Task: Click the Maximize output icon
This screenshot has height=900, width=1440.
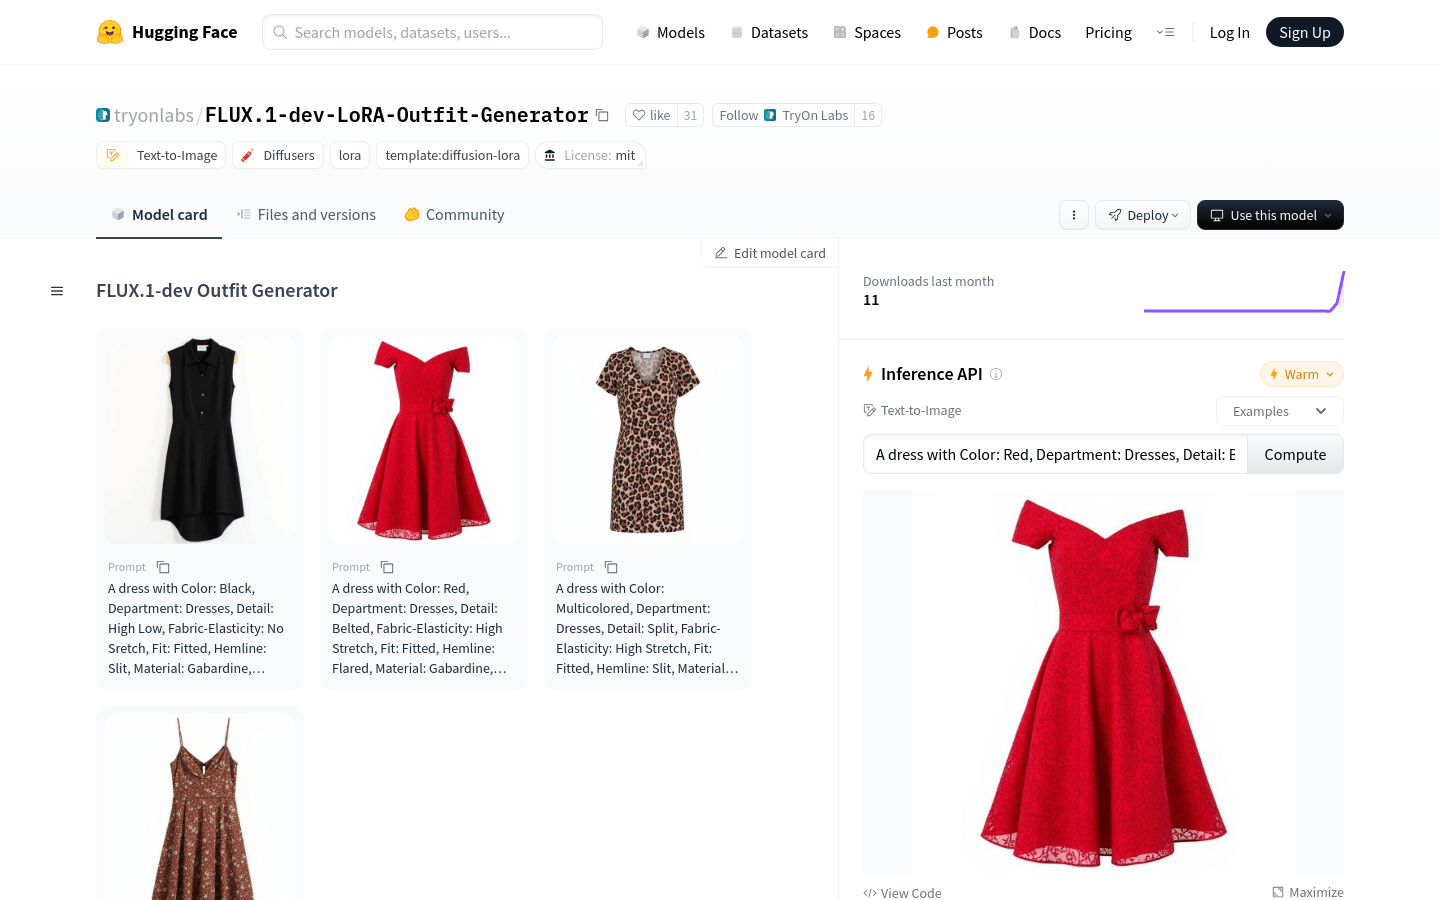Action: [1278, 892]
